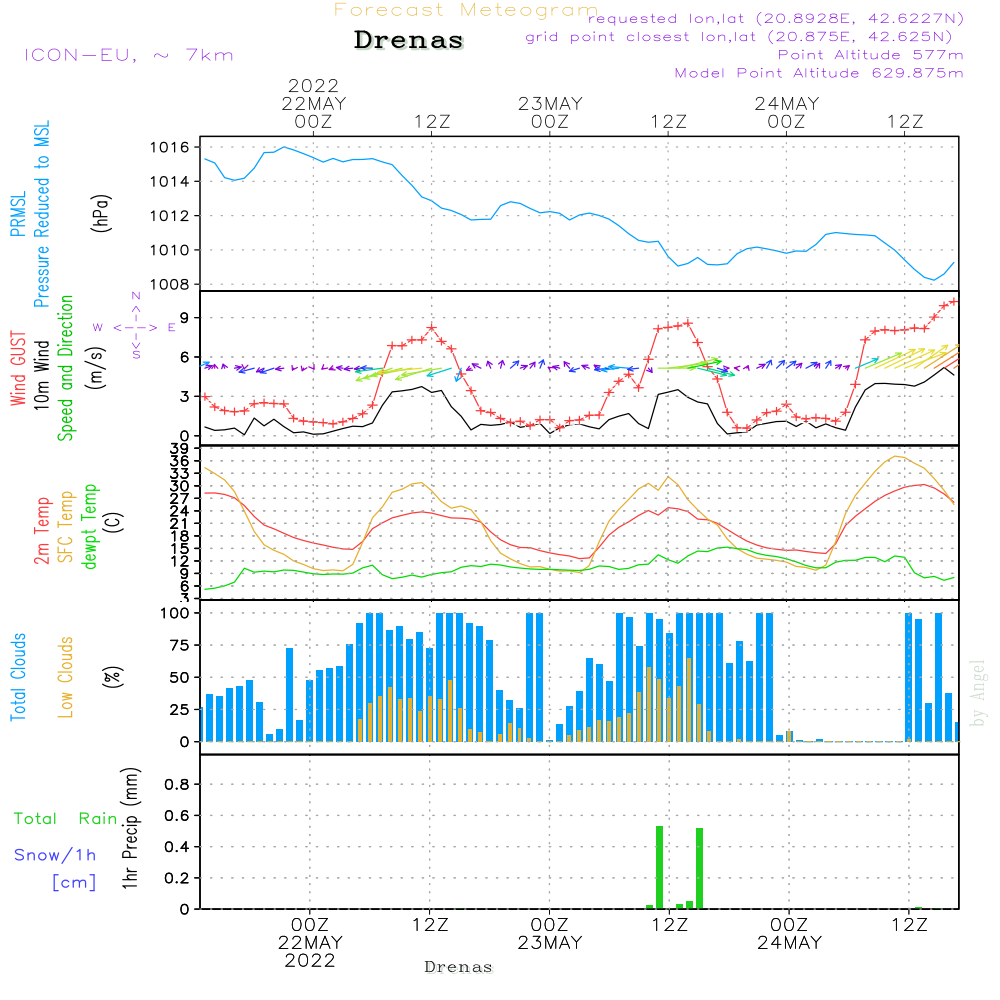Click the 'E' on the compass rose
Screen dimensions: 1000x1000
(x=172, y=328)
